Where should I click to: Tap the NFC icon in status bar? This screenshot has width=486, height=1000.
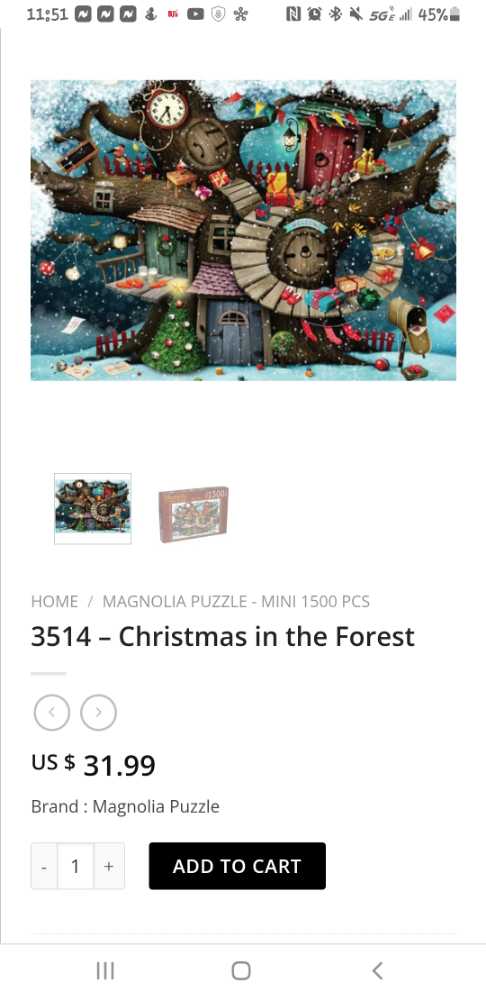[293, 14]
